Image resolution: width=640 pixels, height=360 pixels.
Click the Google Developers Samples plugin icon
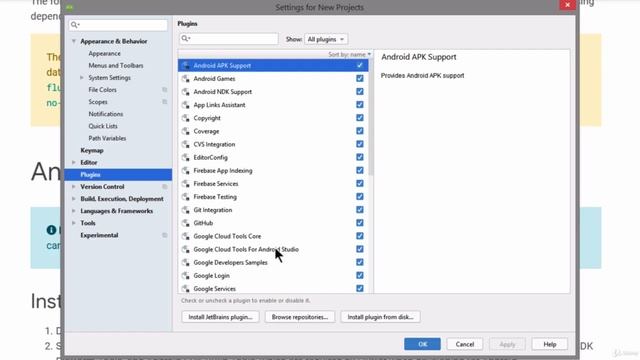186,262
